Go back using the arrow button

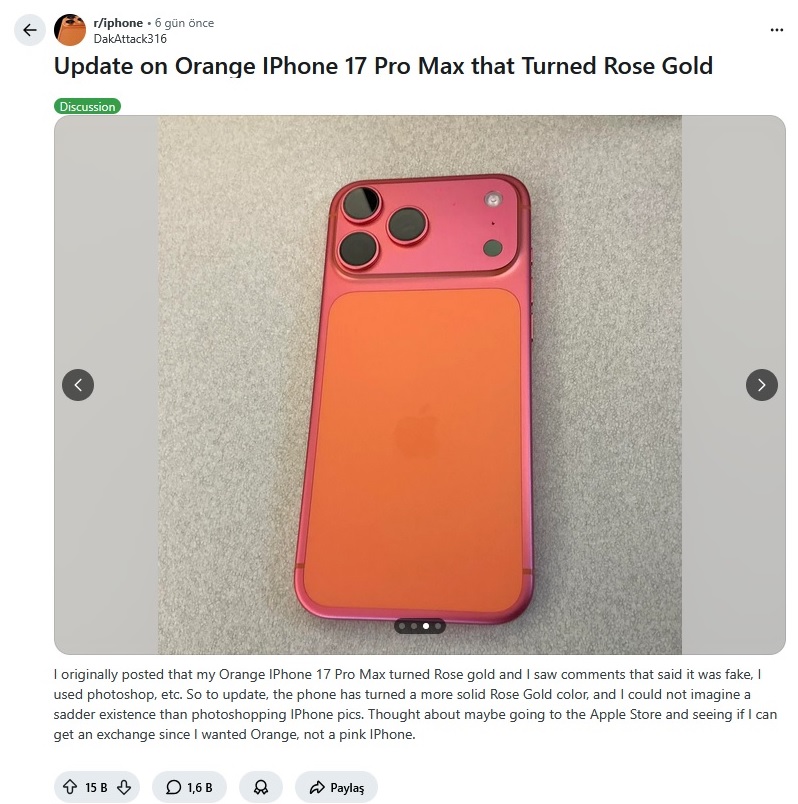click(30, 30)
